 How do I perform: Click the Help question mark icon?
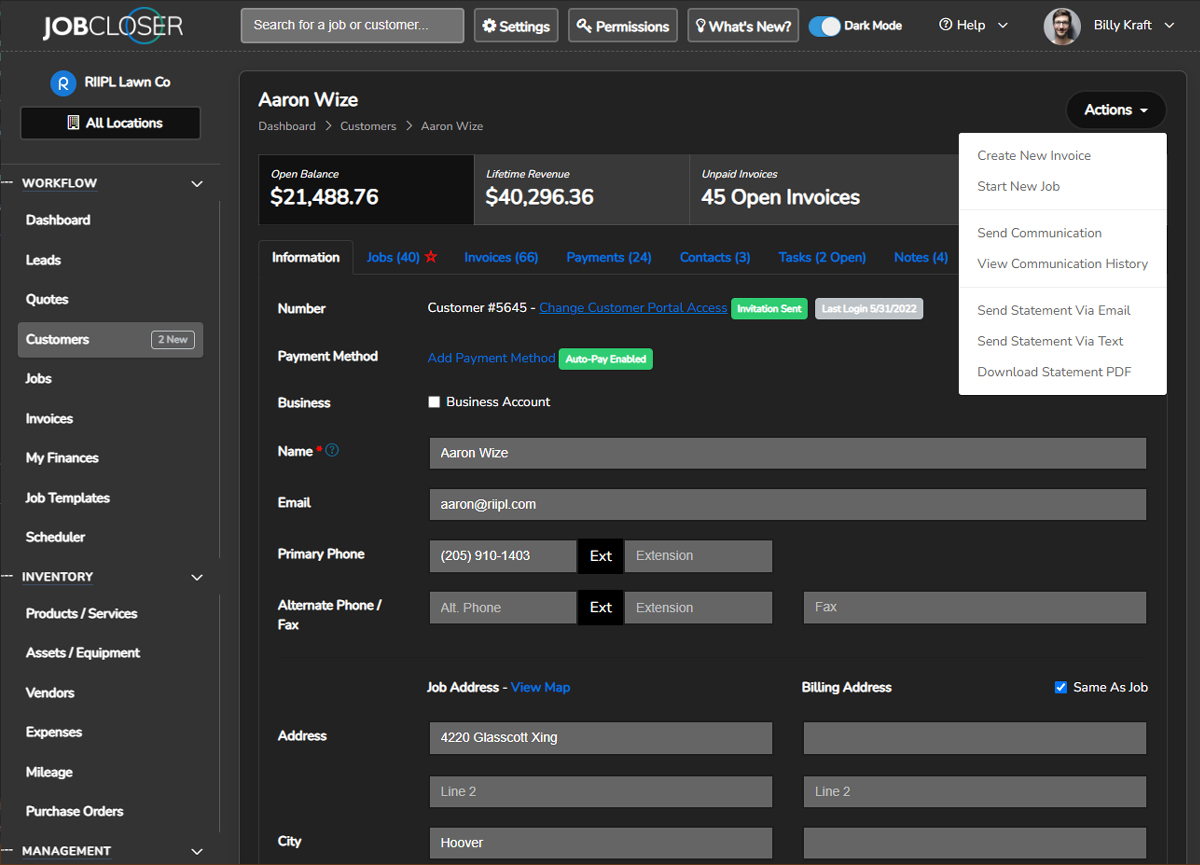click(945, 24)
